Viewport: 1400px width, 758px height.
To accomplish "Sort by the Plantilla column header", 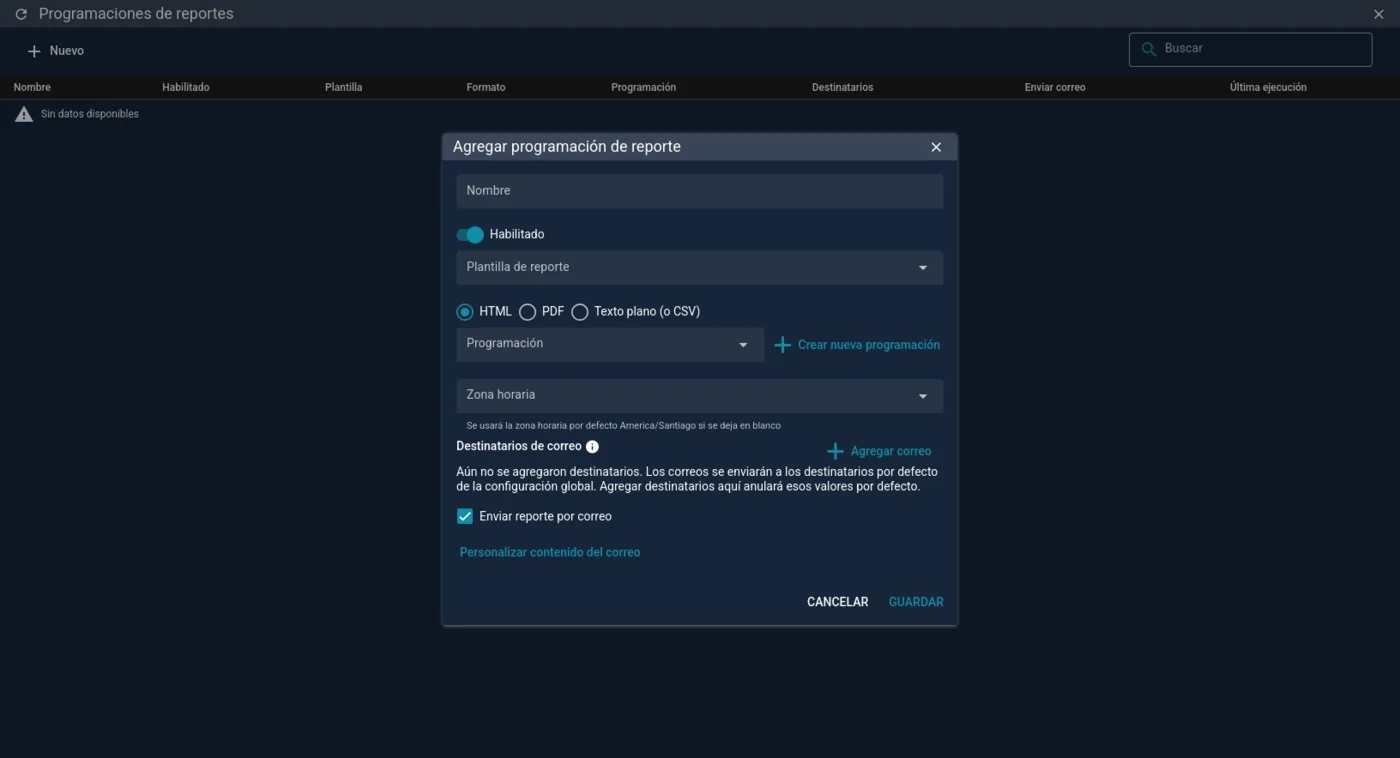I will pos(343,88).
